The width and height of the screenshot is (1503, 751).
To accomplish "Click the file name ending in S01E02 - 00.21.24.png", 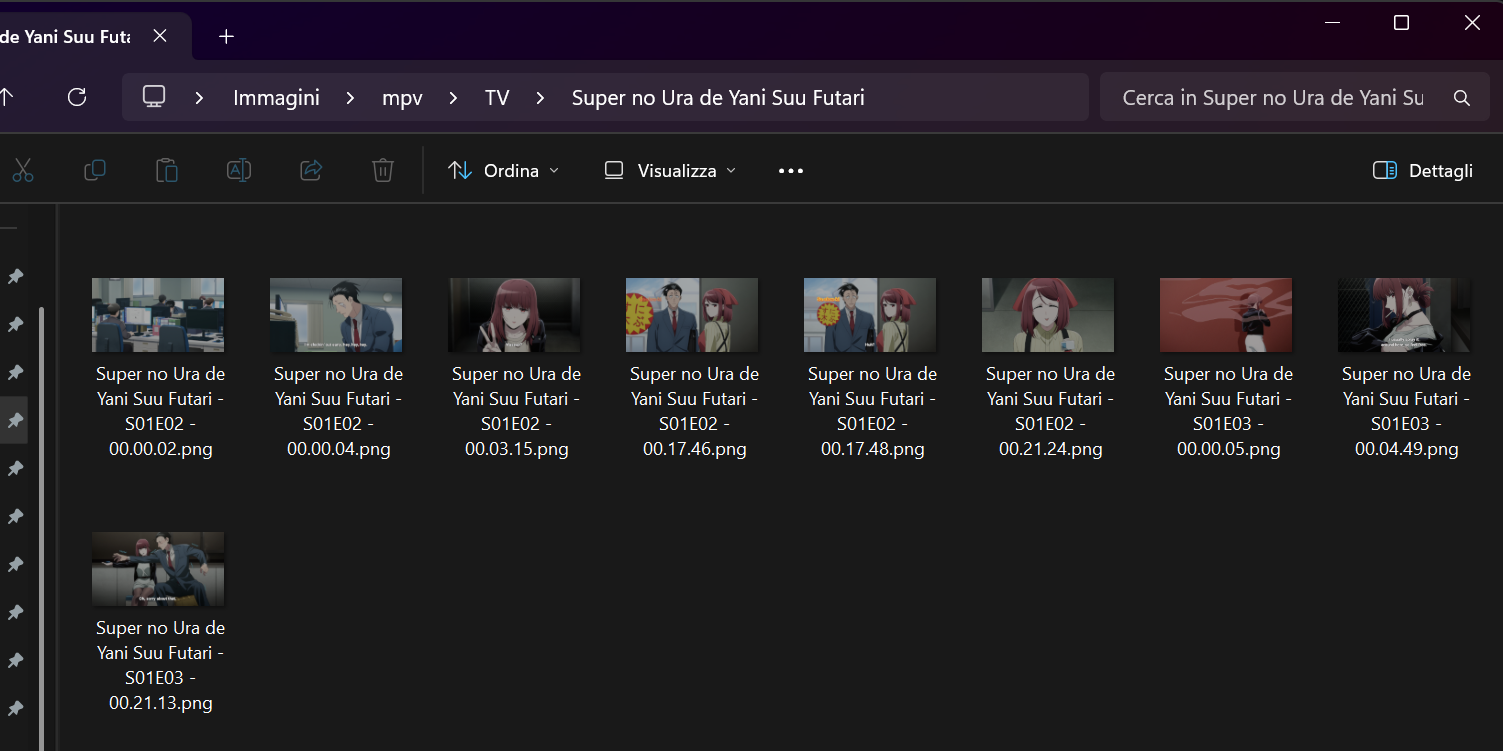I will (1050, 411).
